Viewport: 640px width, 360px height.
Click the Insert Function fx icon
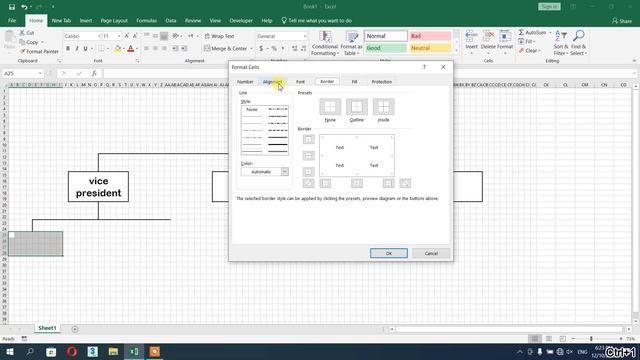click(x=94, y=73)
